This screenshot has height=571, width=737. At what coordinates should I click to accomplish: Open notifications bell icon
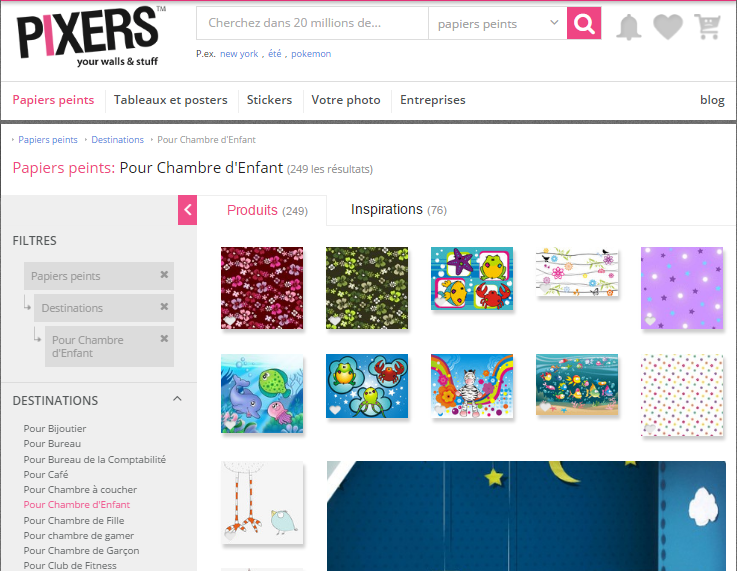pyautogui.click(x=628, y=27)
